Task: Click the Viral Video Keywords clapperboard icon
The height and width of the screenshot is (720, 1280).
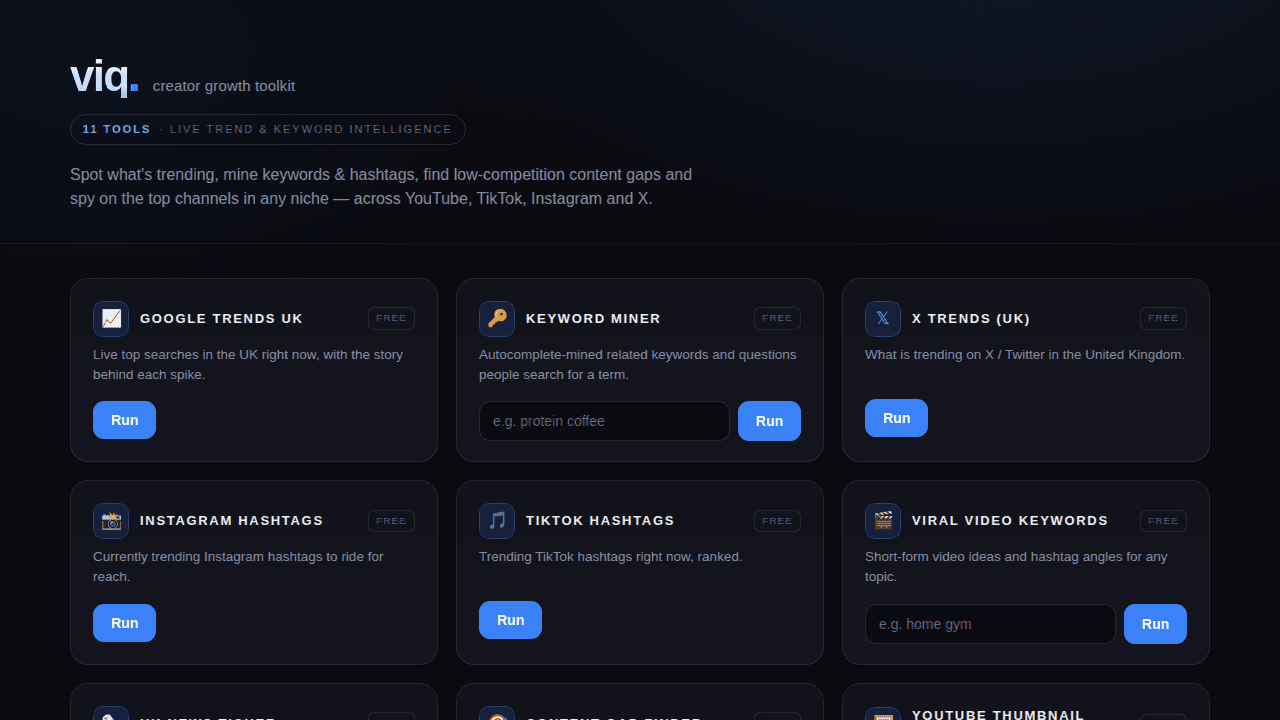Action: tap(883, 521)
